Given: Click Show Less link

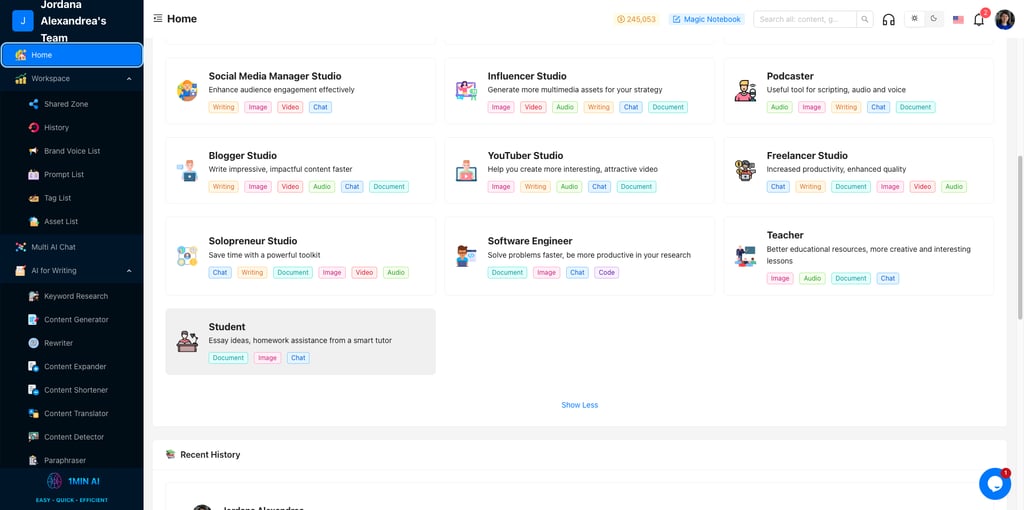Looking at the screenshot, I should pos(579,405).
